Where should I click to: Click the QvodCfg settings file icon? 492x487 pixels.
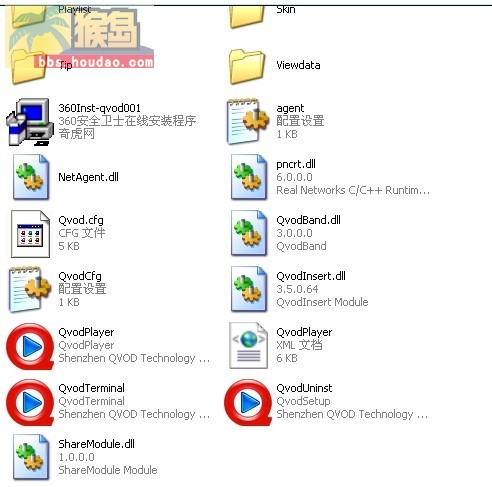[30, 289]
